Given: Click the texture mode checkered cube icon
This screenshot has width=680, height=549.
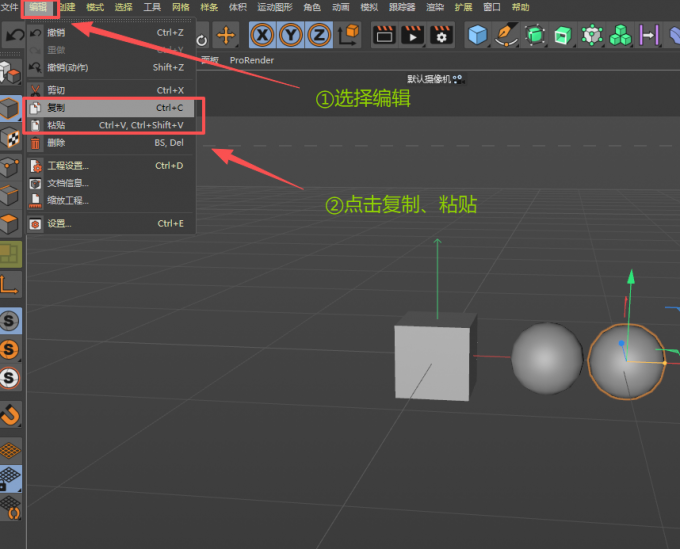Looking at the screenshot, I should 10,137.
